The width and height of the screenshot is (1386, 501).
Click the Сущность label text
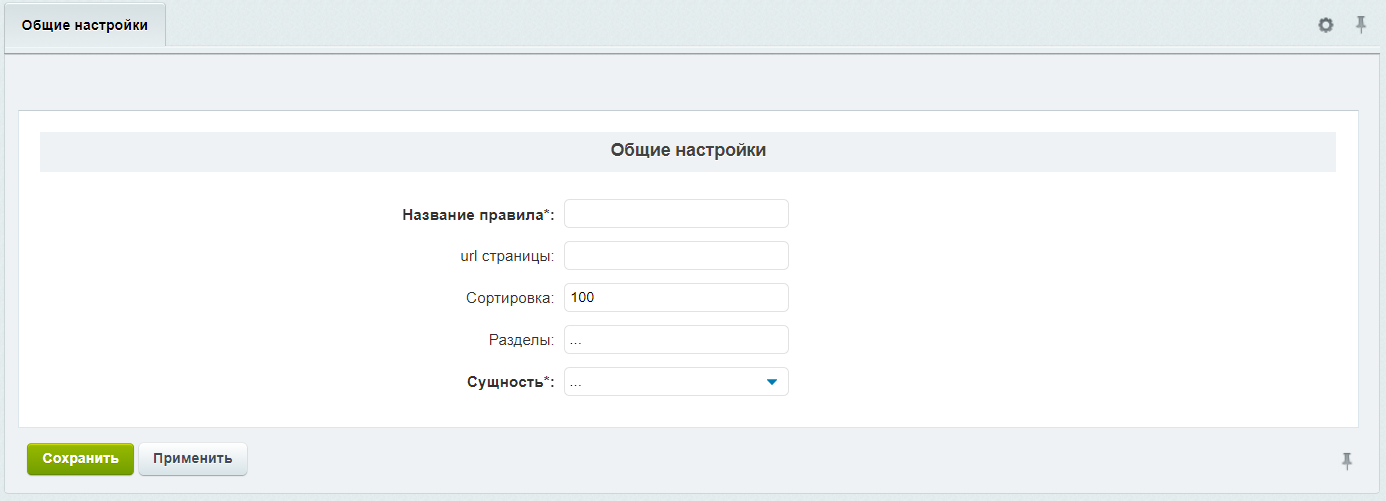510,382
